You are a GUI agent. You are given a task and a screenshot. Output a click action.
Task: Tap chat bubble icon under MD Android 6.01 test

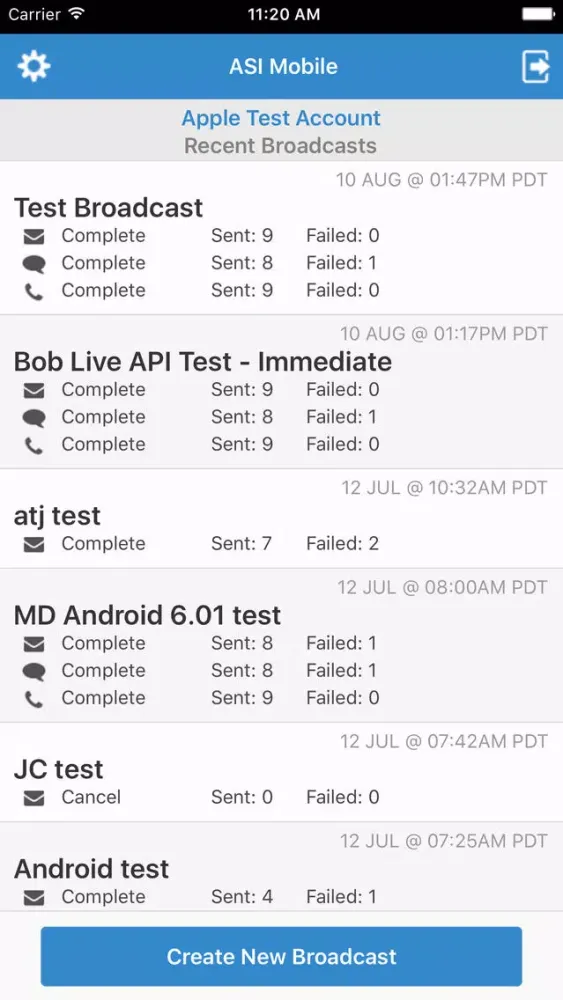click(34, 671)
